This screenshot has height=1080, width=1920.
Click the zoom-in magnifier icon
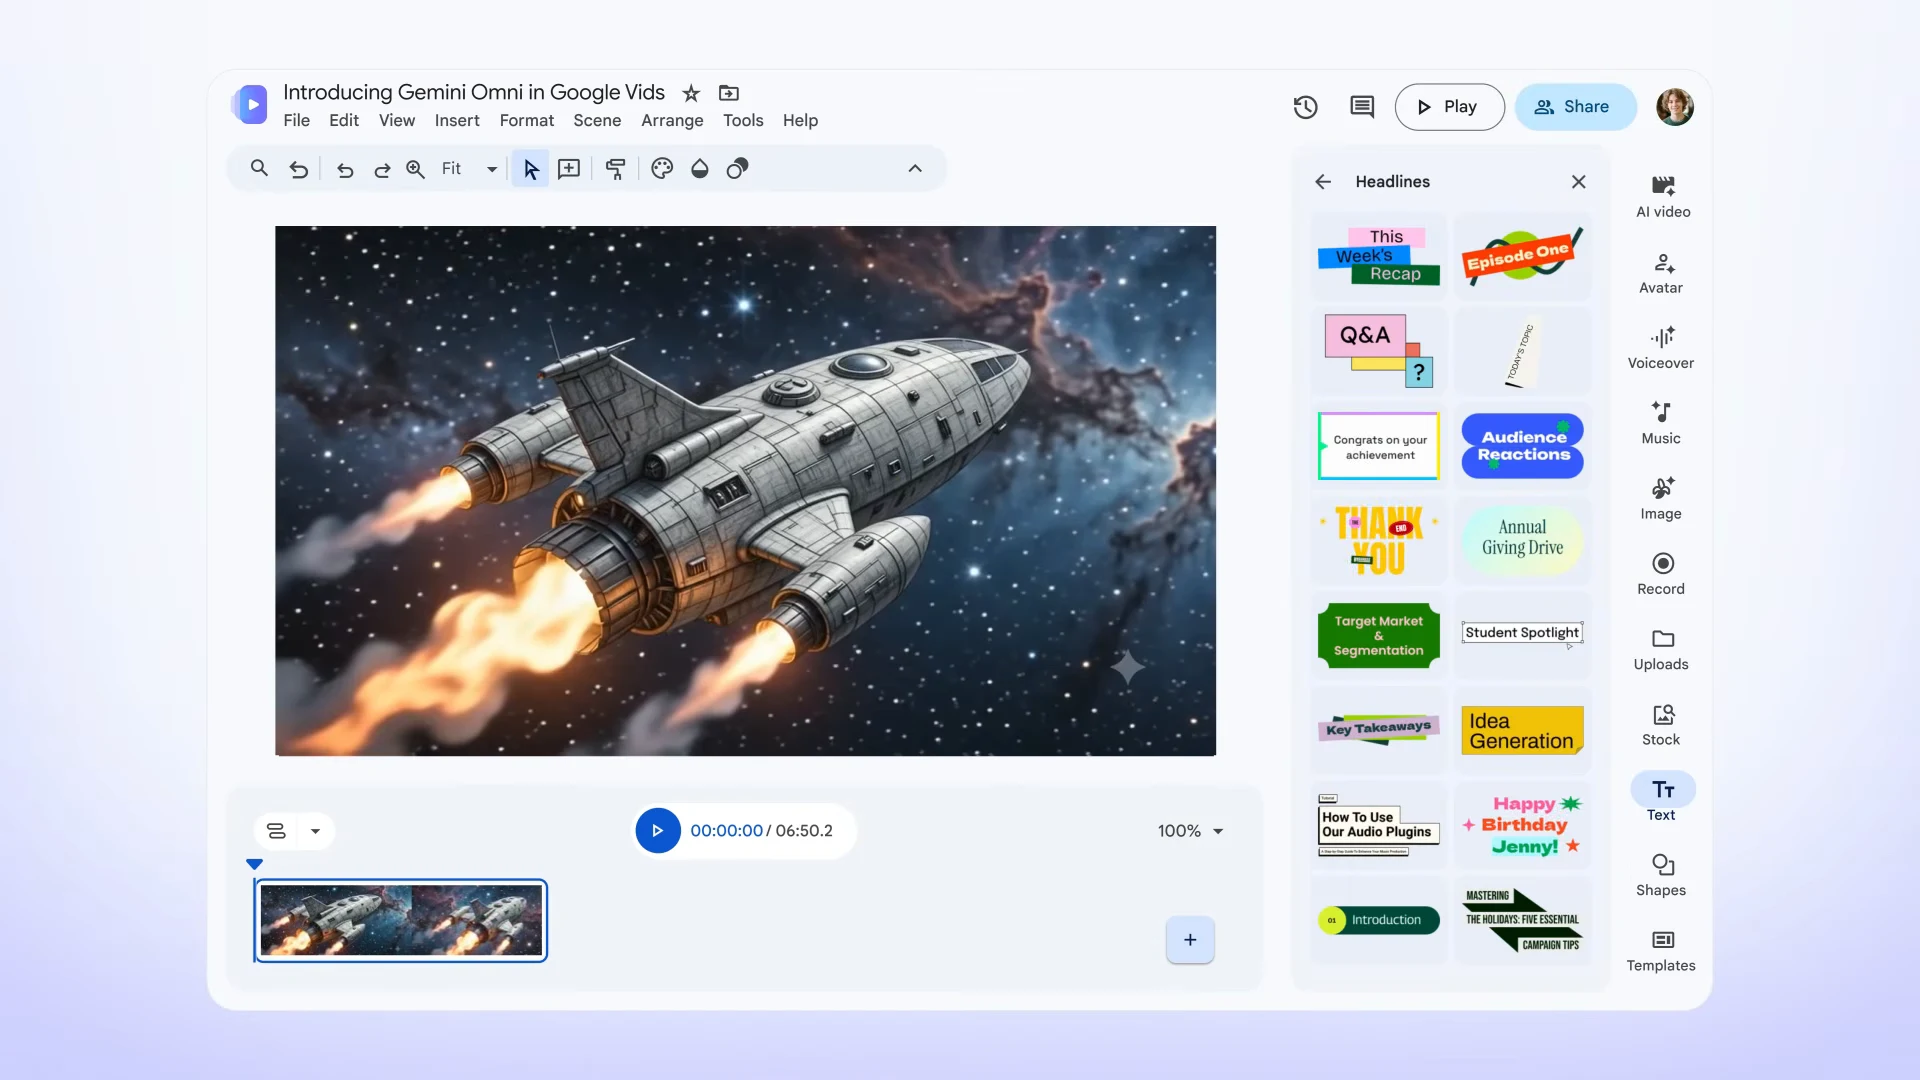(415, 169)
